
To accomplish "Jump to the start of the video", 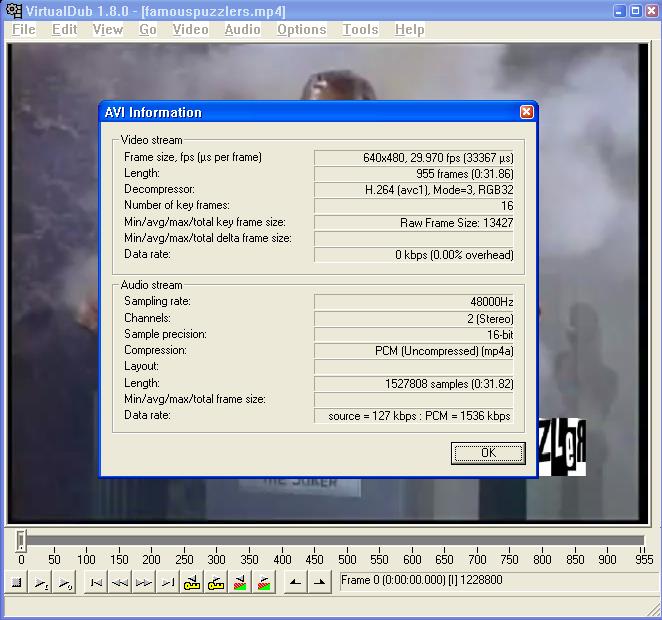I will click(x=96, y=583).
